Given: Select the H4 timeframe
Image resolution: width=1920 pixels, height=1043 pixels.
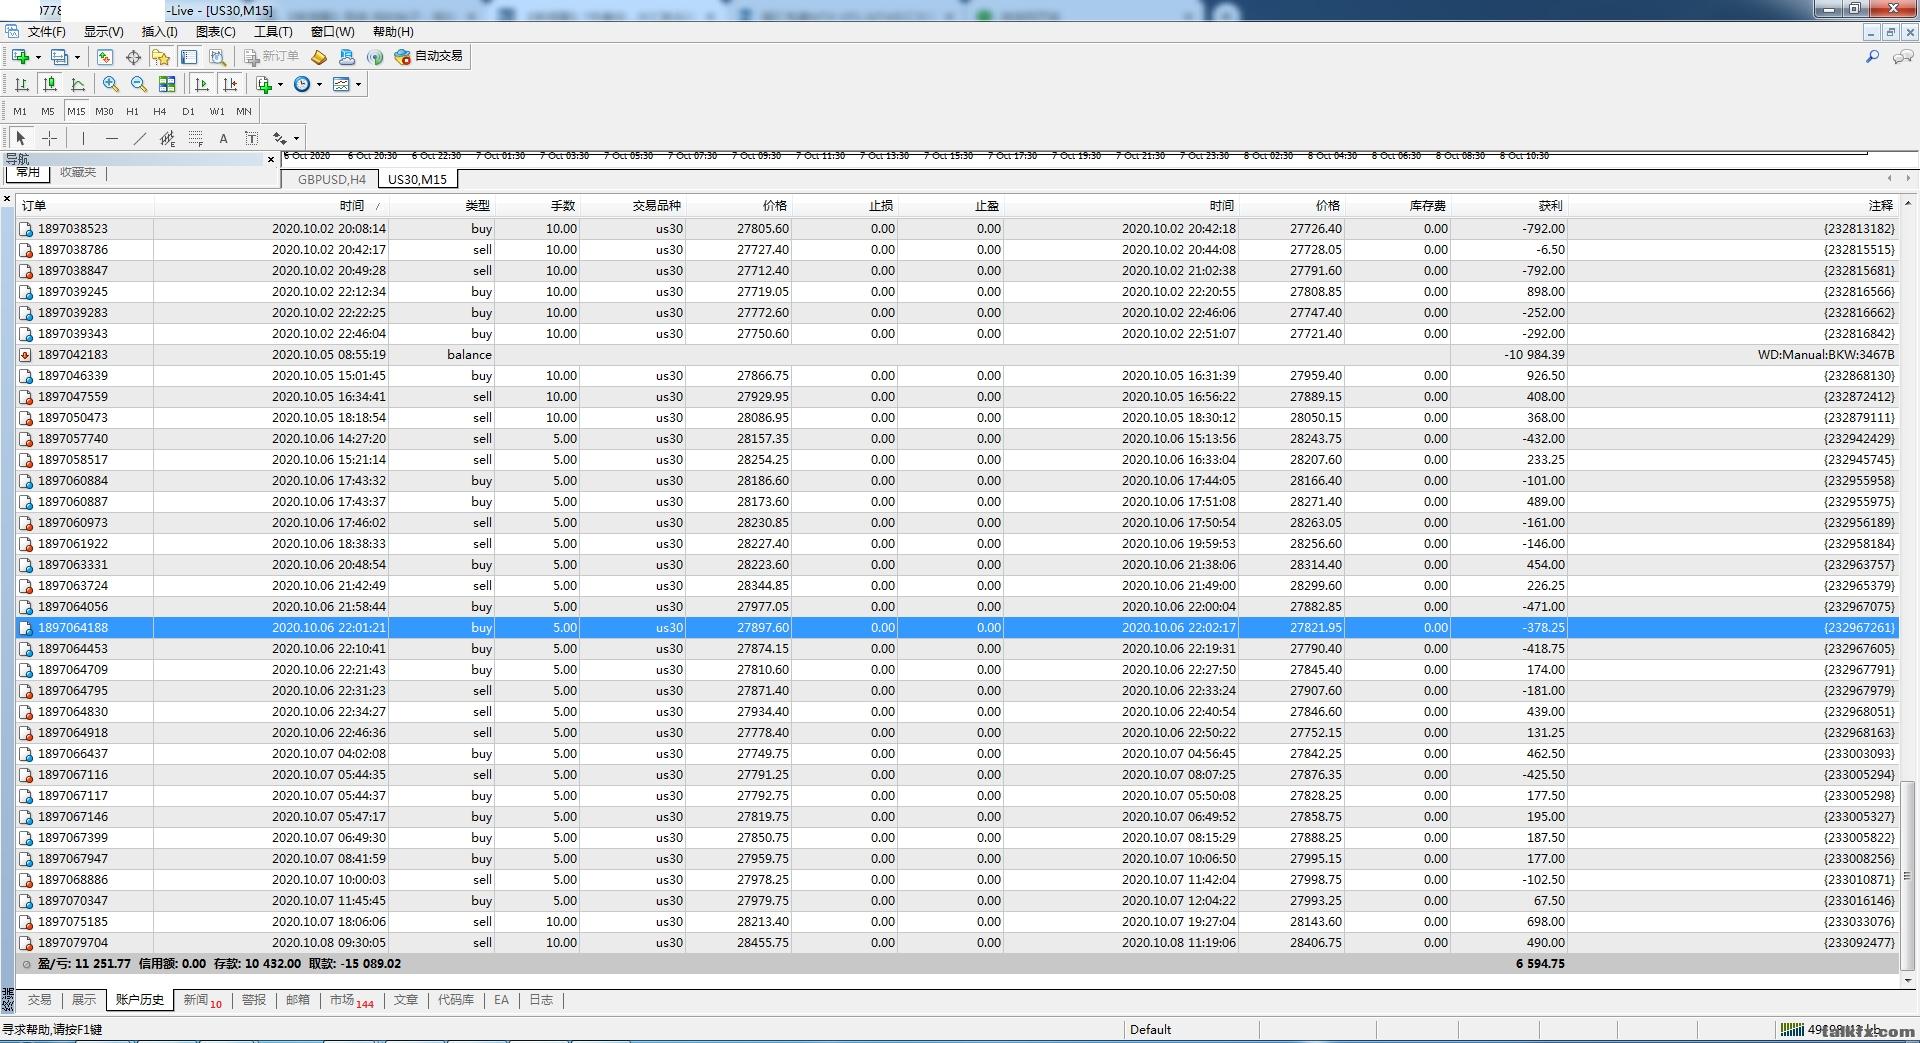Looking at the screenshot, I should click(x=160, y=112).
